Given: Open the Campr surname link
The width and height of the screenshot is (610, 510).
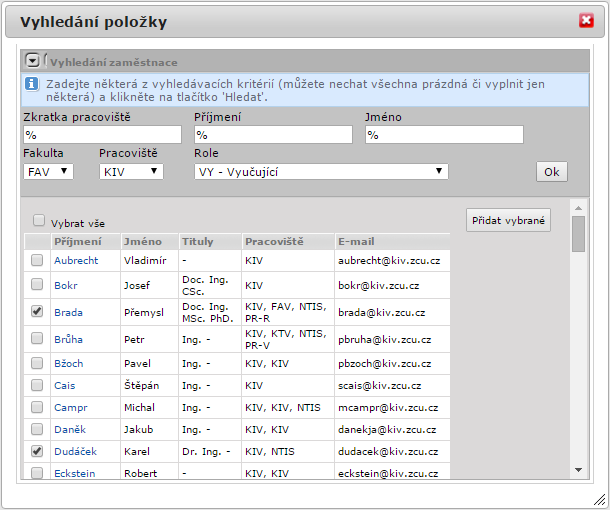Looking at the screenshot, I should coord(71,408).
